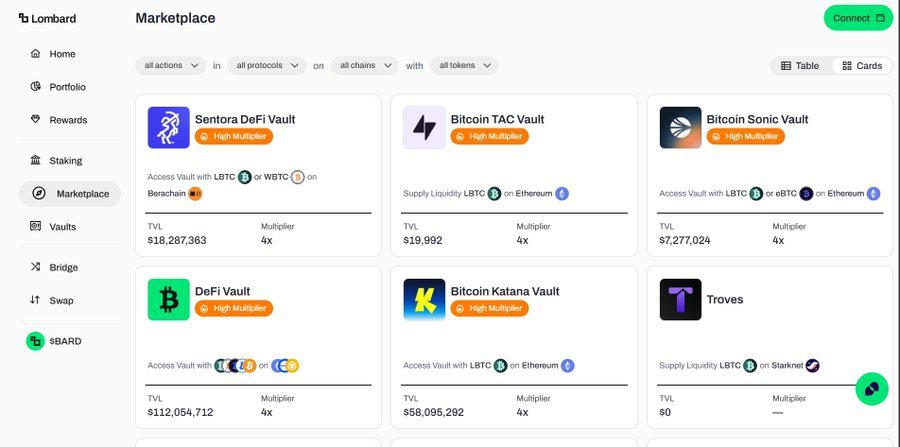
Task: Click the Ethereum icon in Bitcoin TAC card
Action: coord(562,193)
